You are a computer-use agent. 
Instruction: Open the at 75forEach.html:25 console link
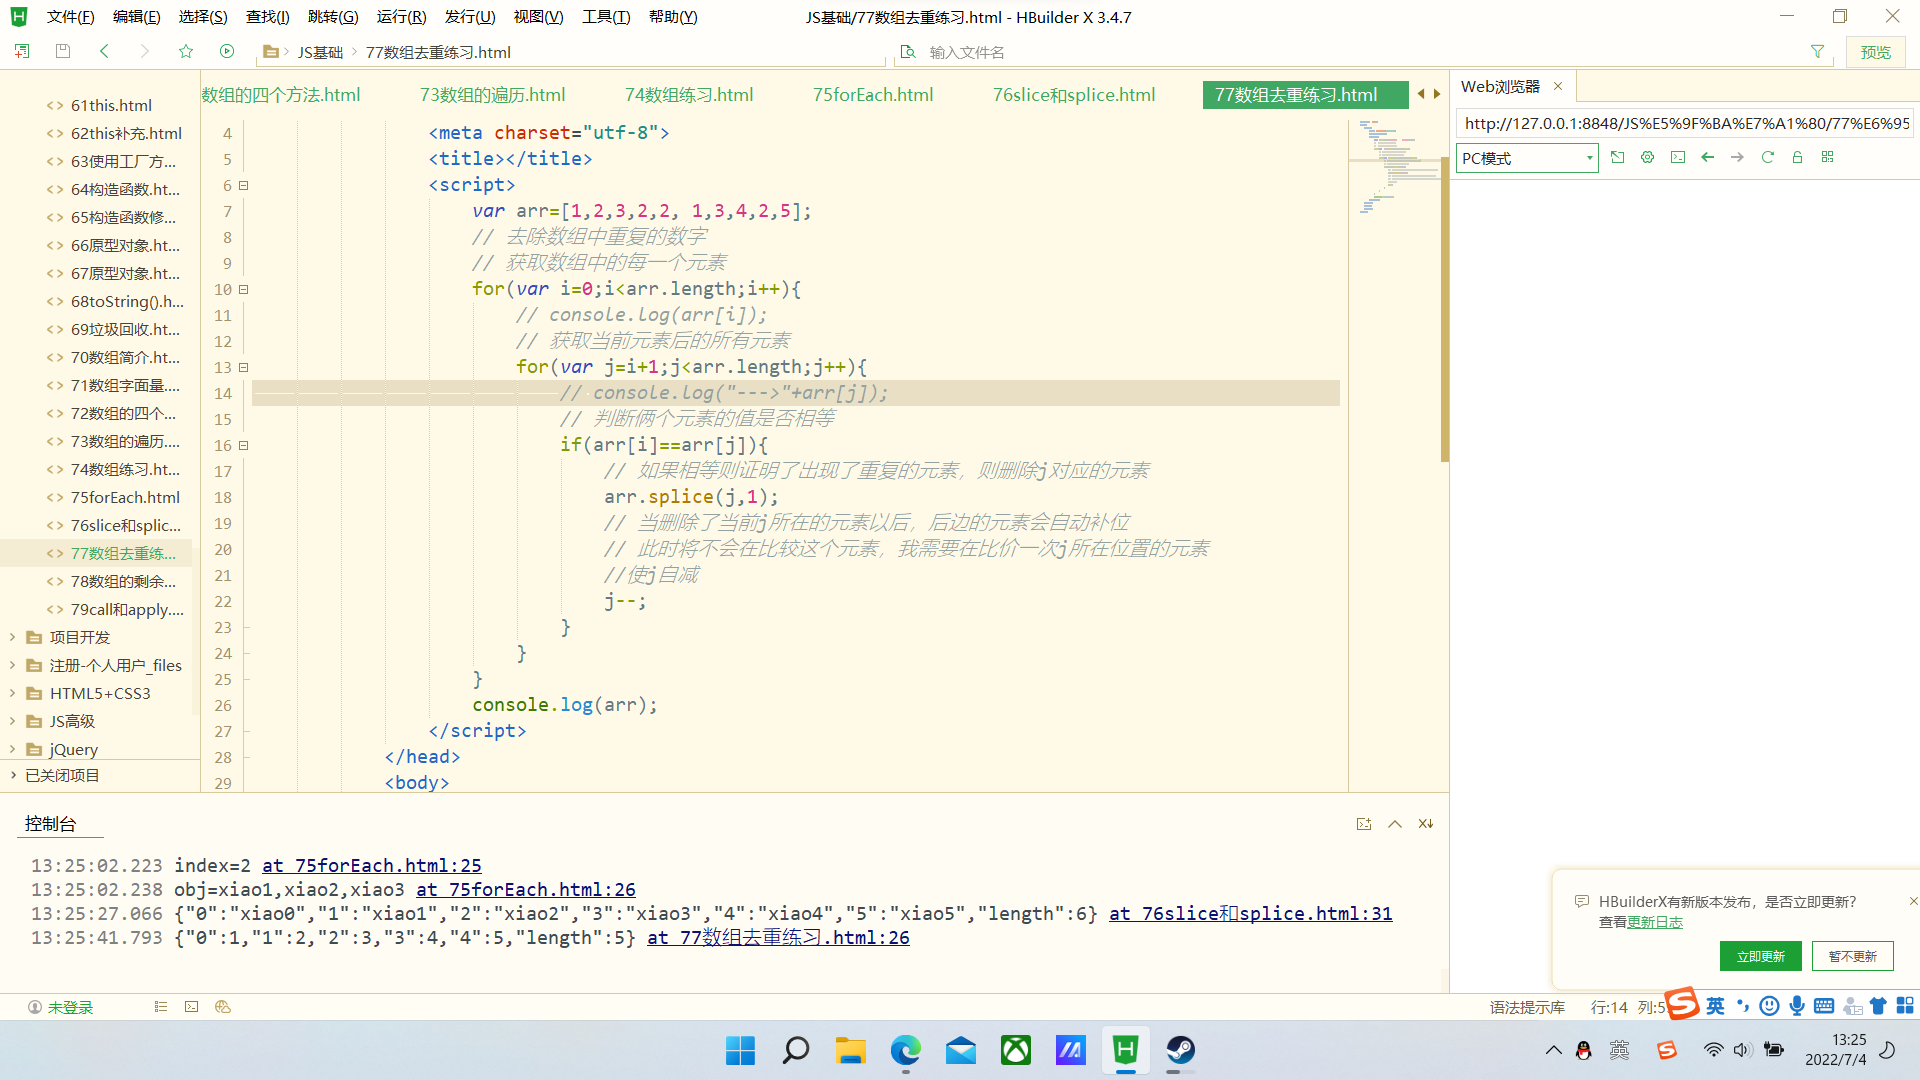pos(371,865)
